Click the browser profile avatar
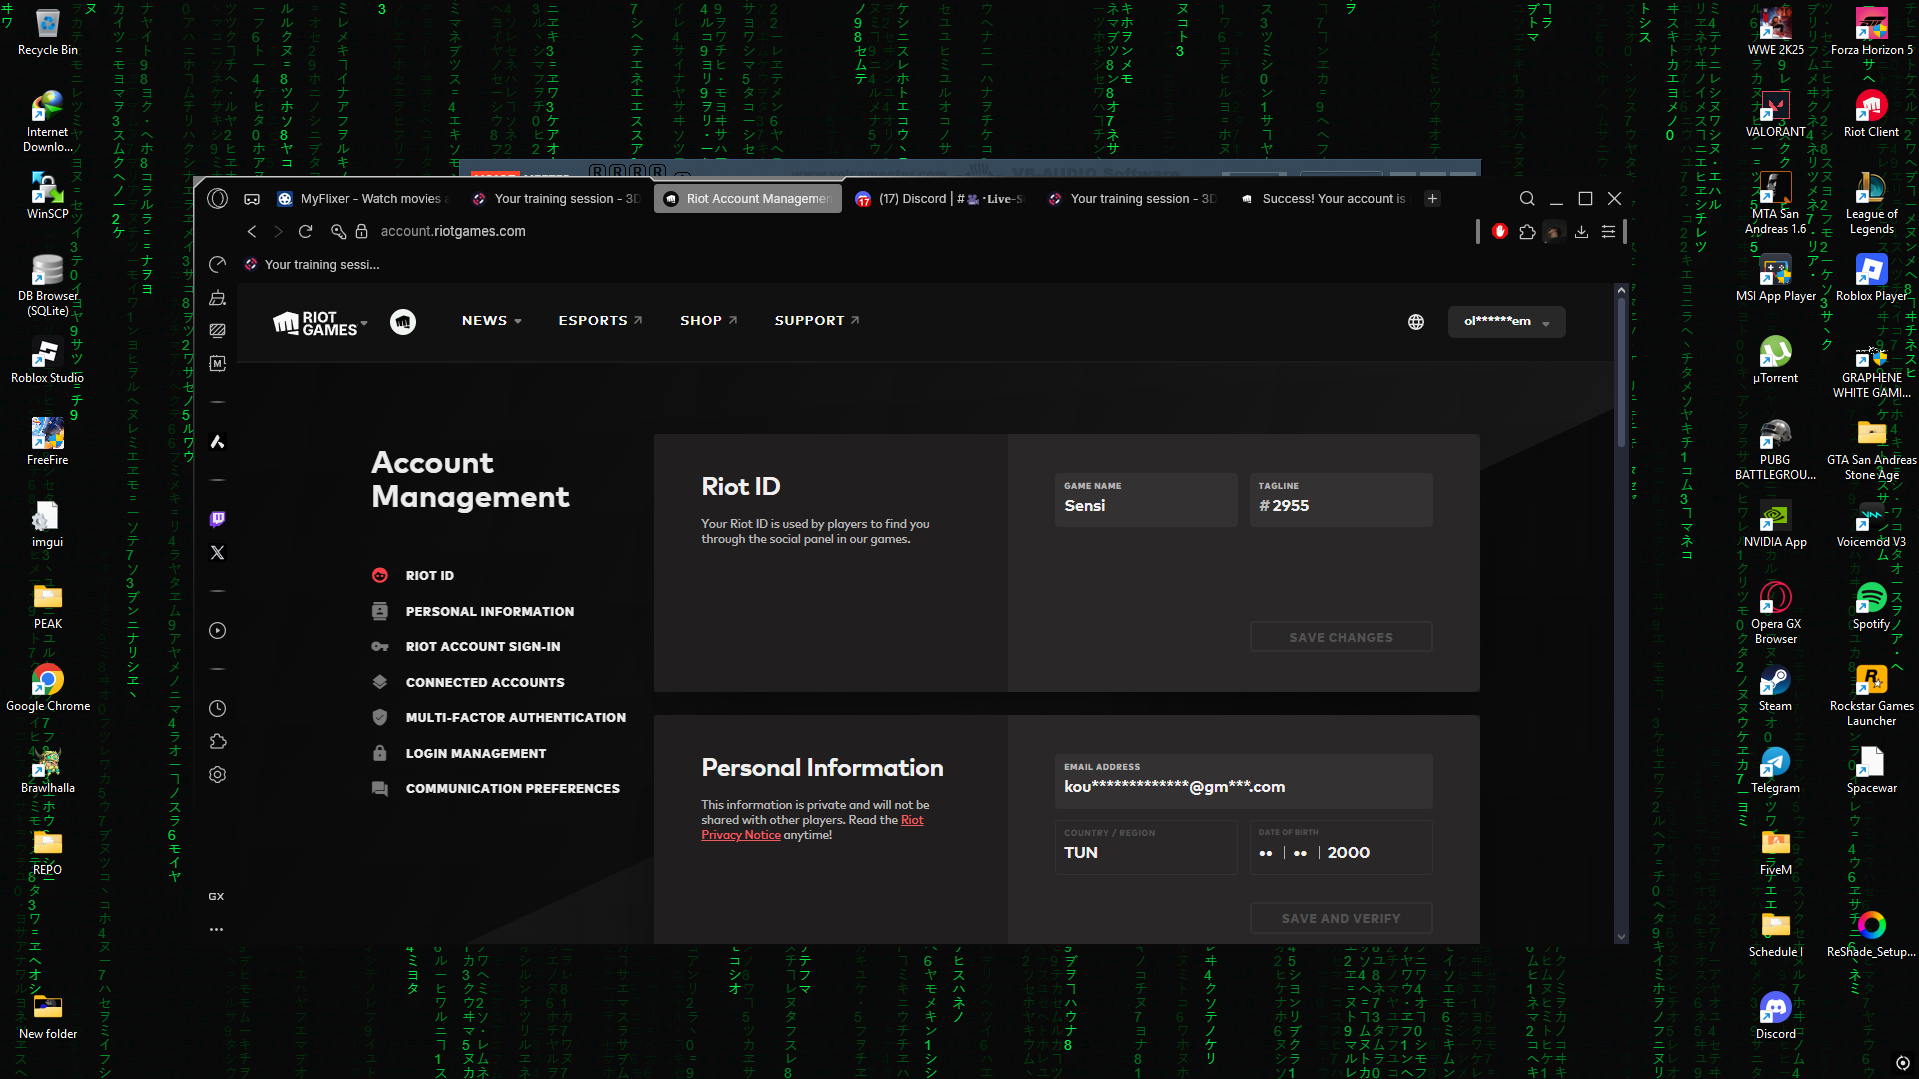 coord(1553,231)
